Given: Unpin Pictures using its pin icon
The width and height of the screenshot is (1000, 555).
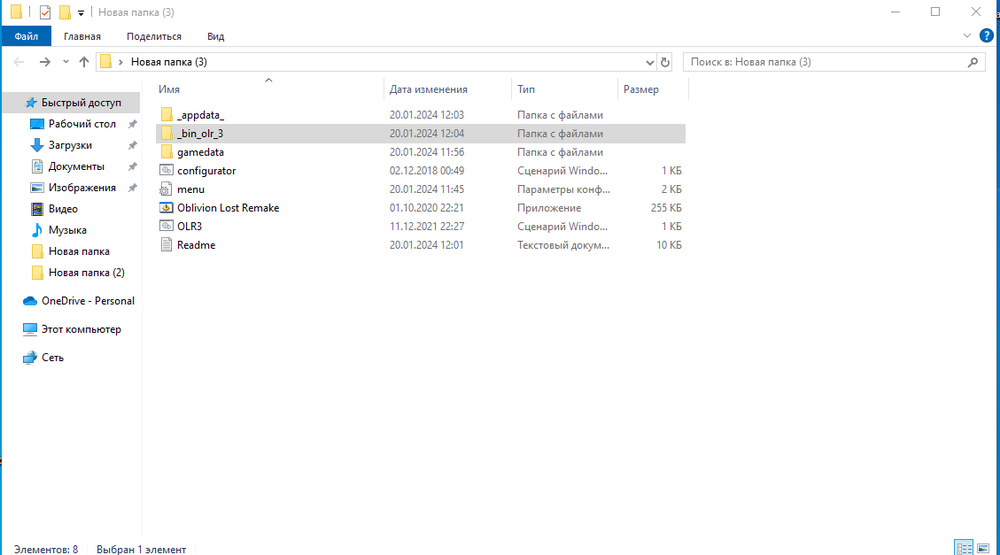Looking at the screenshot, I should 133,188.
